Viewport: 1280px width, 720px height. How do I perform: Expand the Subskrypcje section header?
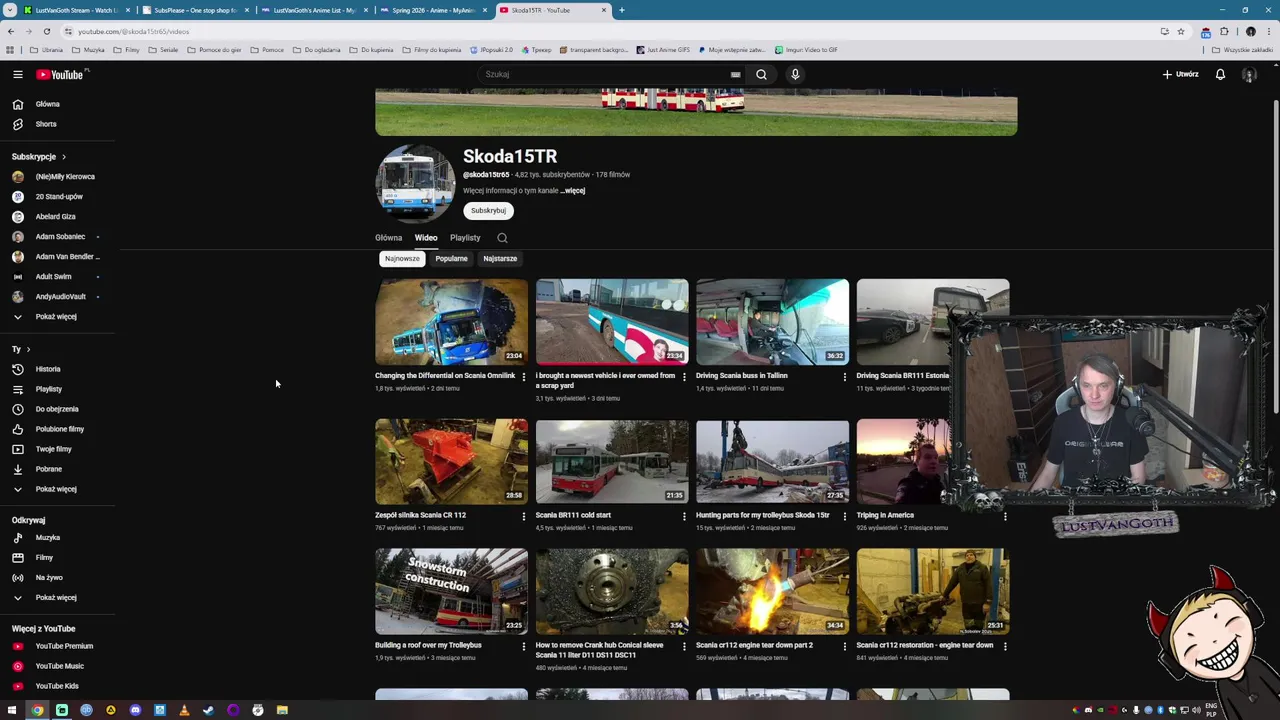(x=39, y=157)
